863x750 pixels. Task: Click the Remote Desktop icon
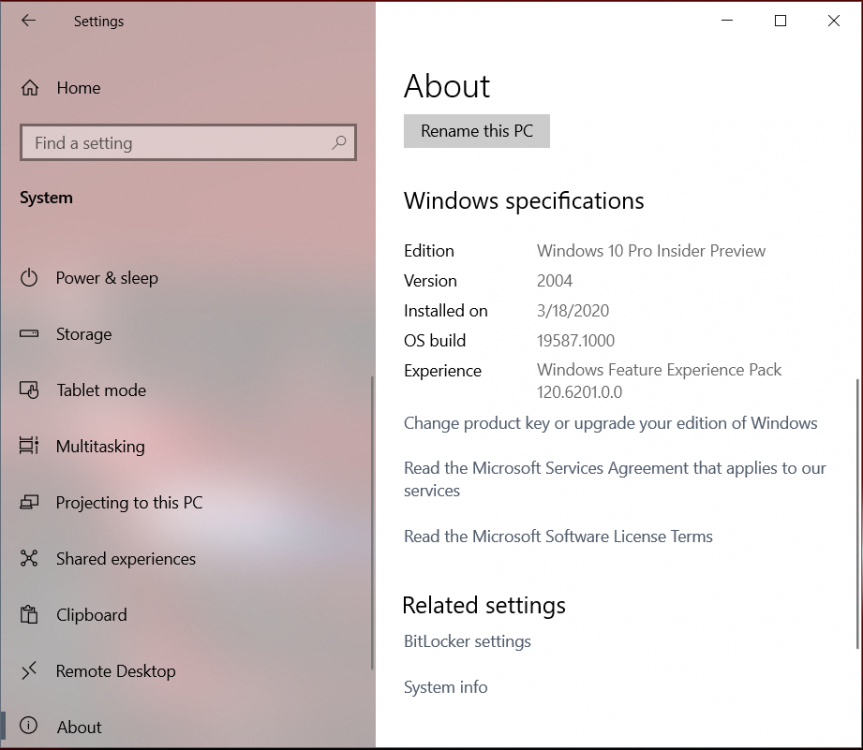point(29,671)
